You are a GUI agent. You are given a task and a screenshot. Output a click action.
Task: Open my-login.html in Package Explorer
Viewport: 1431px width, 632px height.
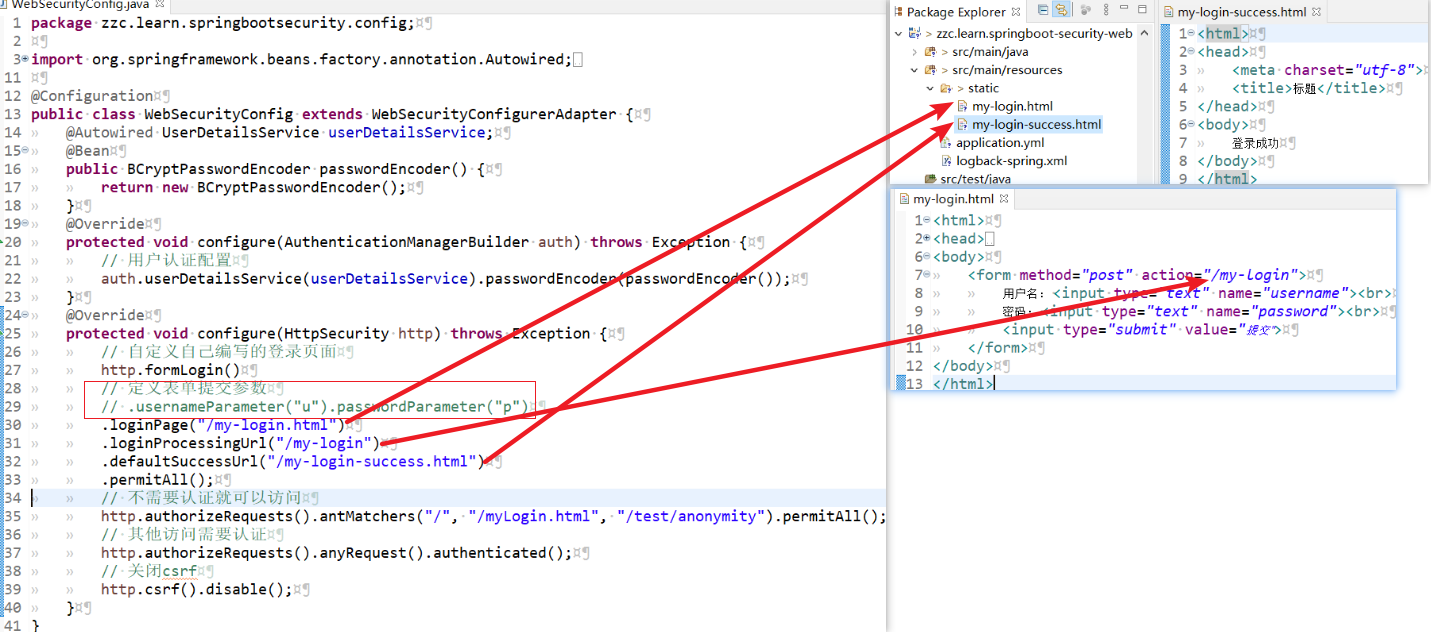pos(1012,106)
